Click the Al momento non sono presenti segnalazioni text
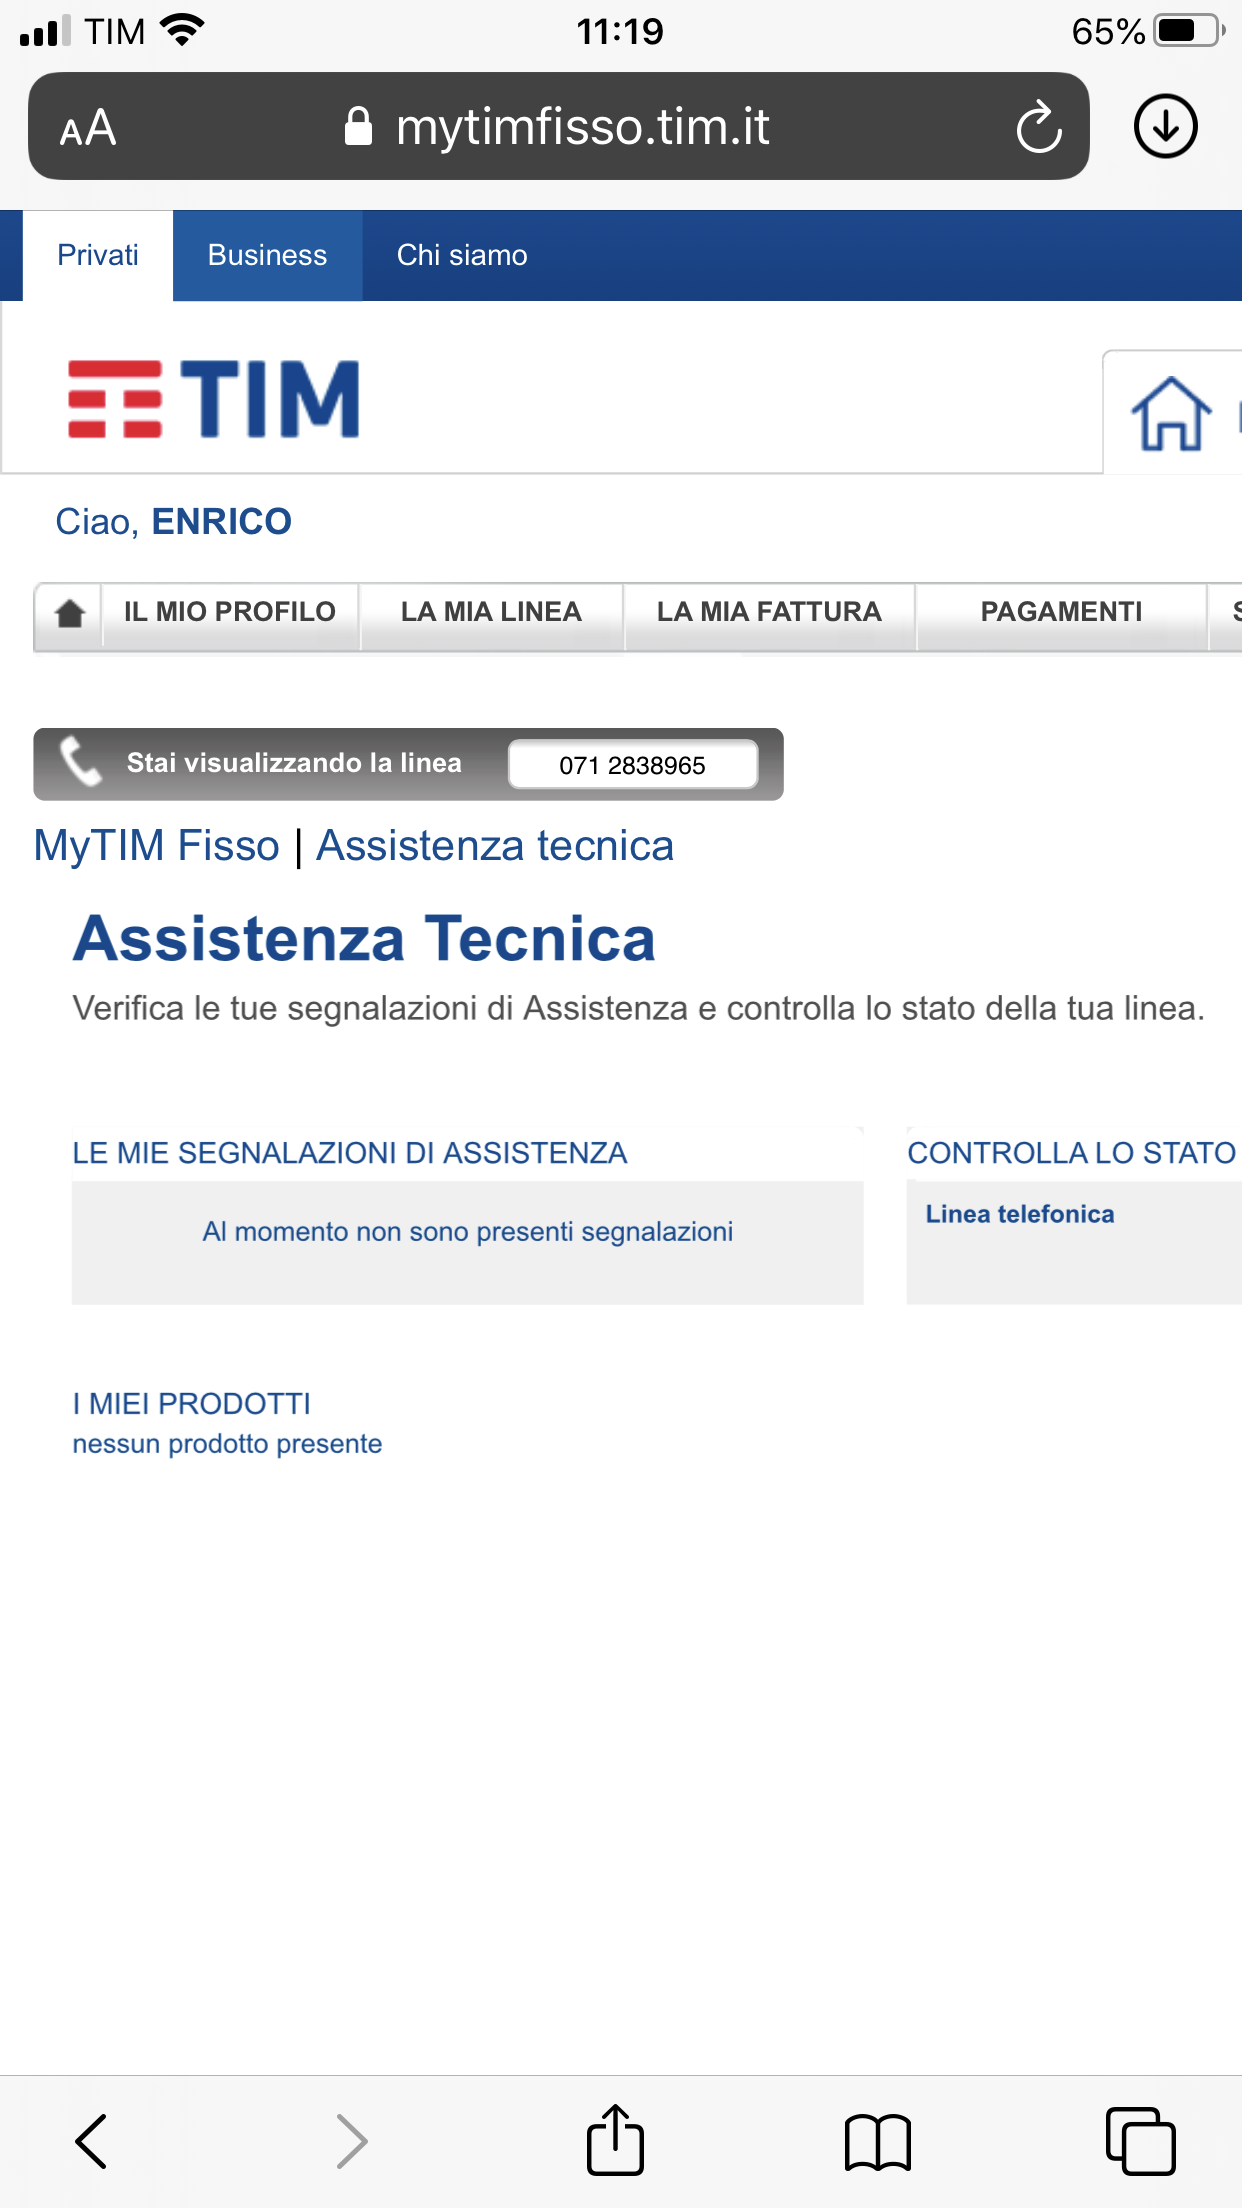Image resolution: width=1242 pixels, height=2208 pixels. (x=468, y=1232)
